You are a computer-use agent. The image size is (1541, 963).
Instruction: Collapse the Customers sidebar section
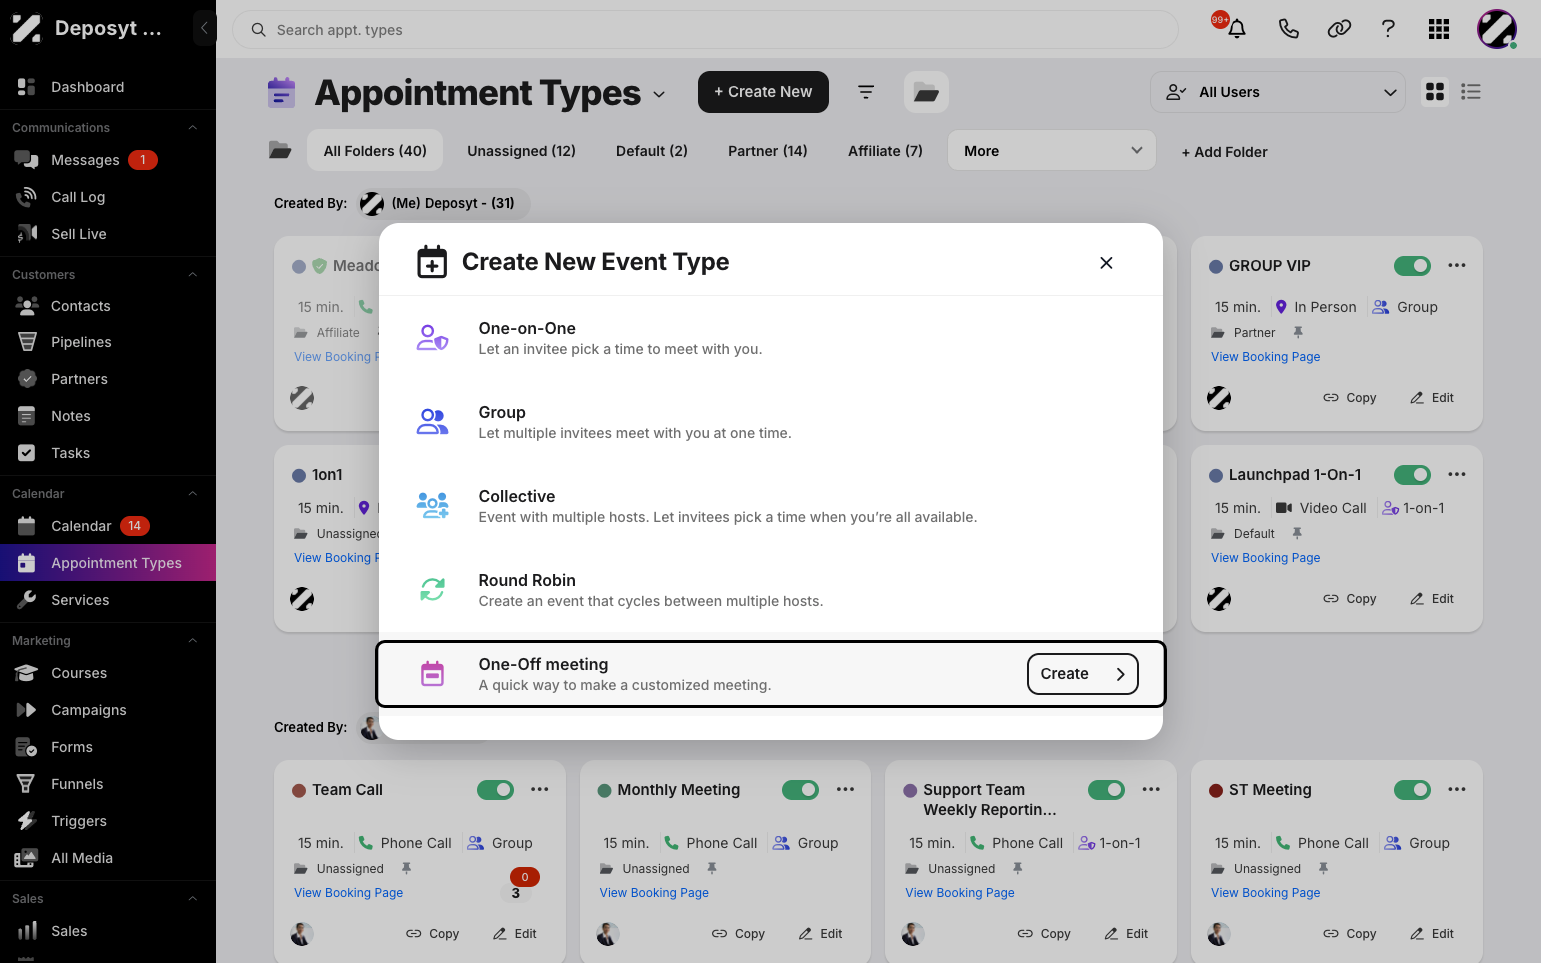click(x=193, y=275)
